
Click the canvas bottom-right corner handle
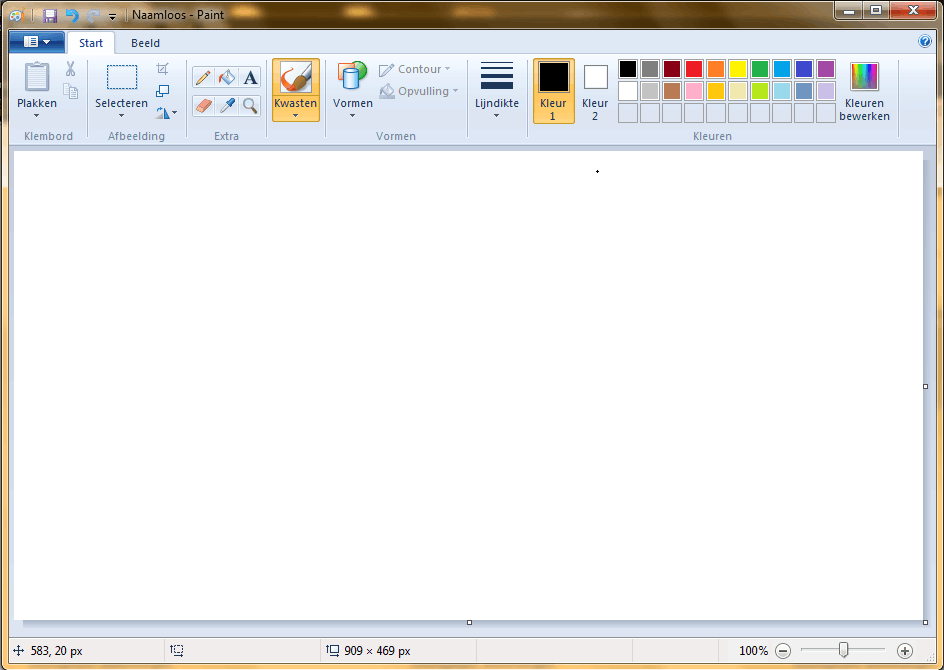(925, 622)
